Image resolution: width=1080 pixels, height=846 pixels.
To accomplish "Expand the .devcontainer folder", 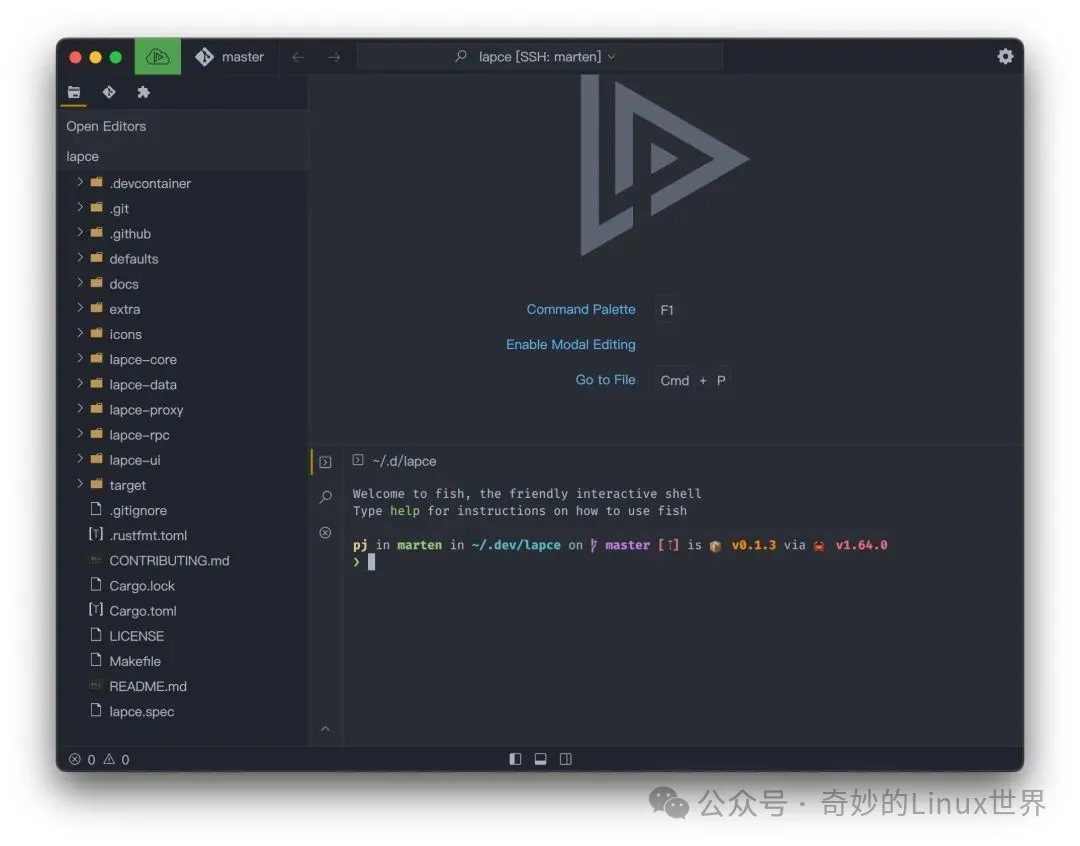I will (x=80, y=183).
